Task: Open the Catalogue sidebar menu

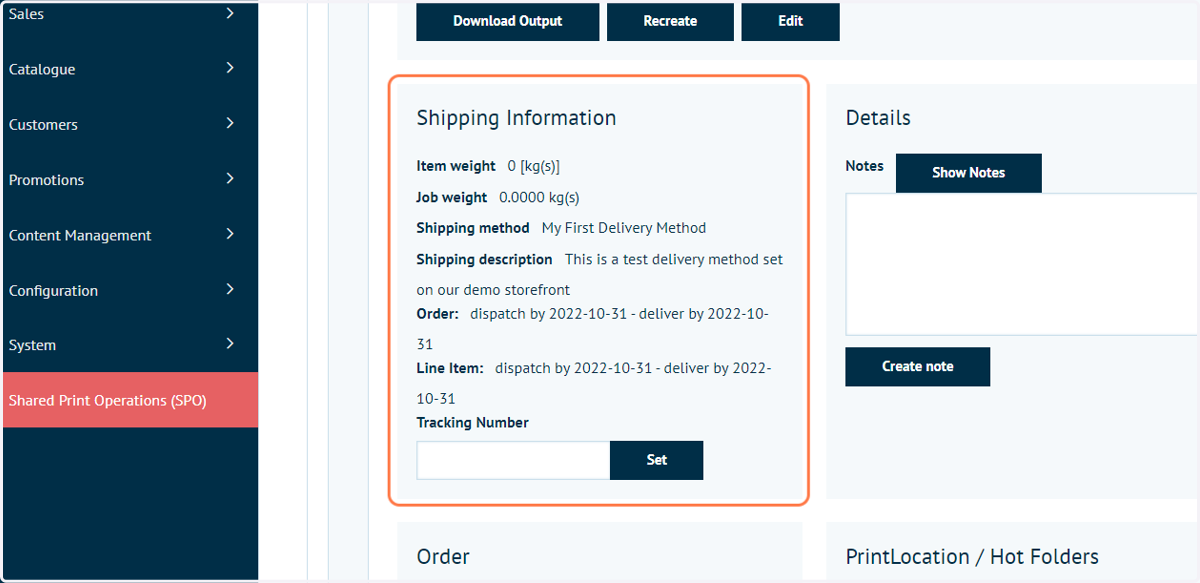Action: tap(130, 69)
